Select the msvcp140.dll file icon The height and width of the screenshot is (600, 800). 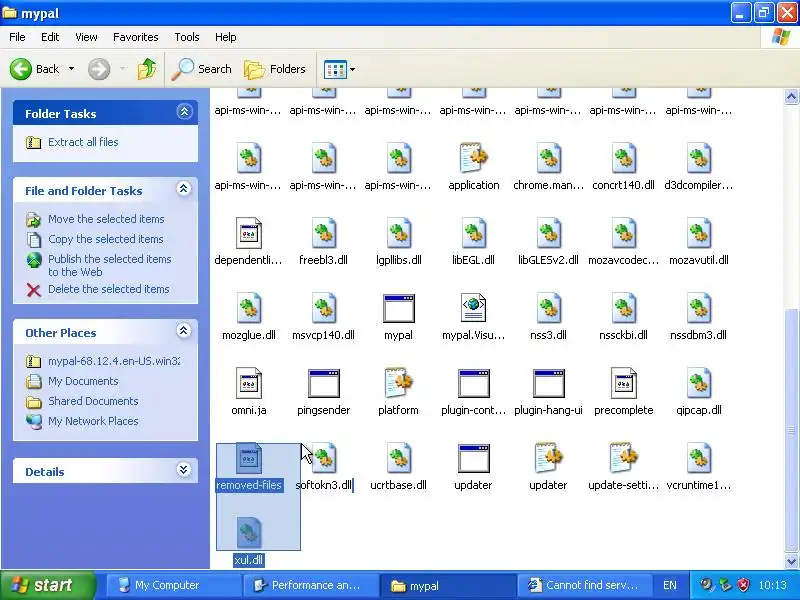323,309
